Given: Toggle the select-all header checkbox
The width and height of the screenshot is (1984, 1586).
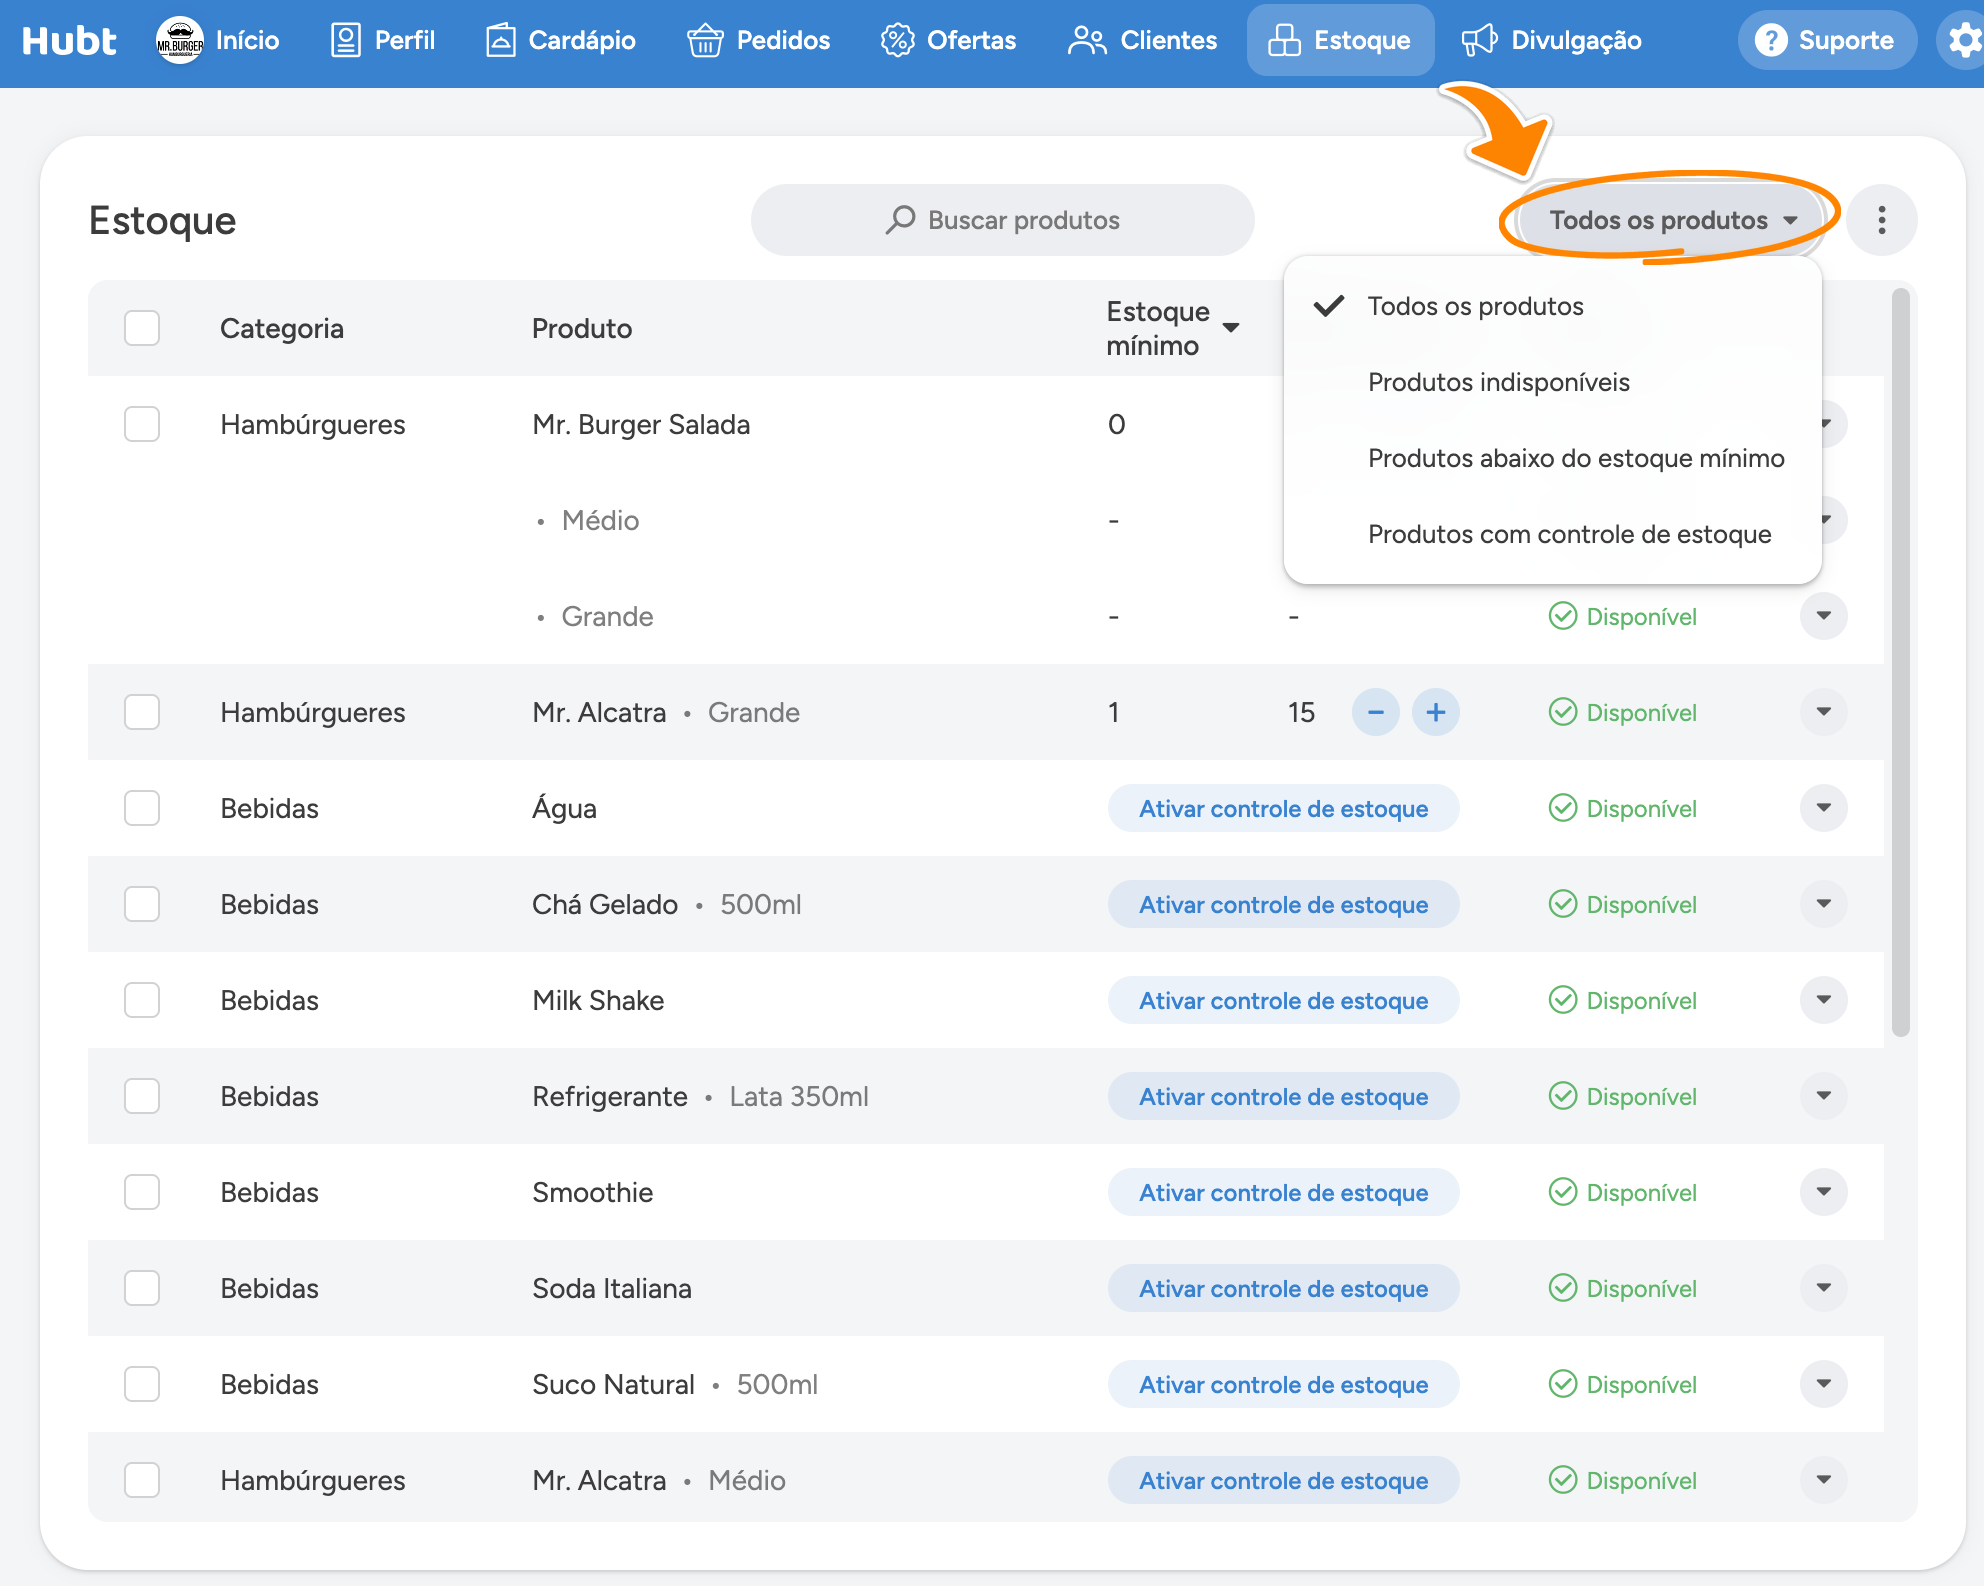Looking at the screenshot, I should 142,328.
